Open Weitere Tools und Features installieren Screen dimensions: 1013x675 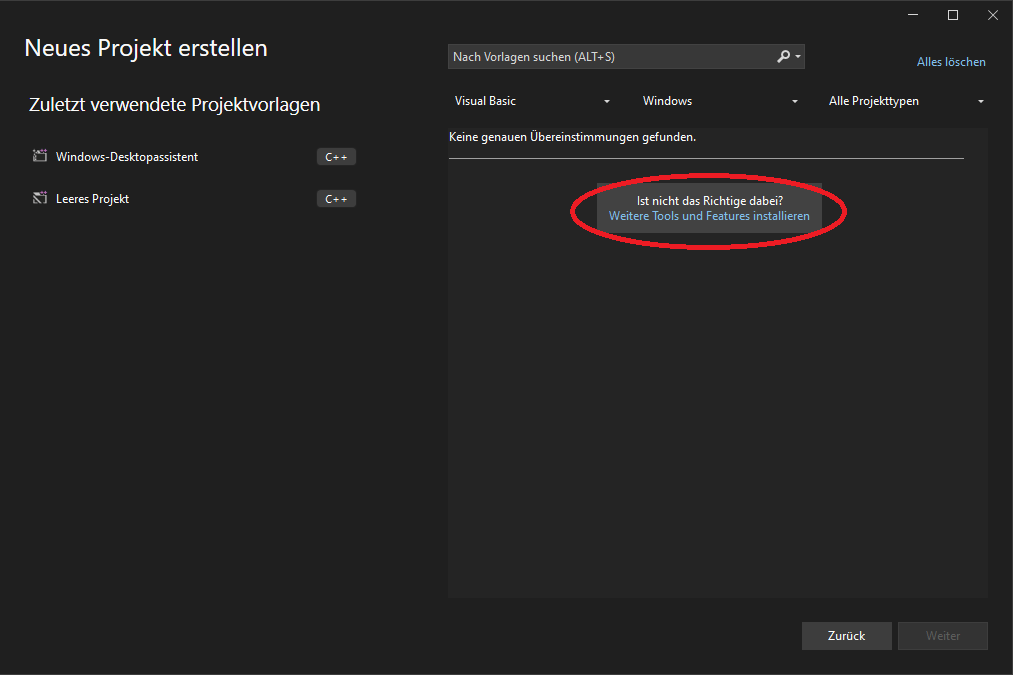point(709,216)
